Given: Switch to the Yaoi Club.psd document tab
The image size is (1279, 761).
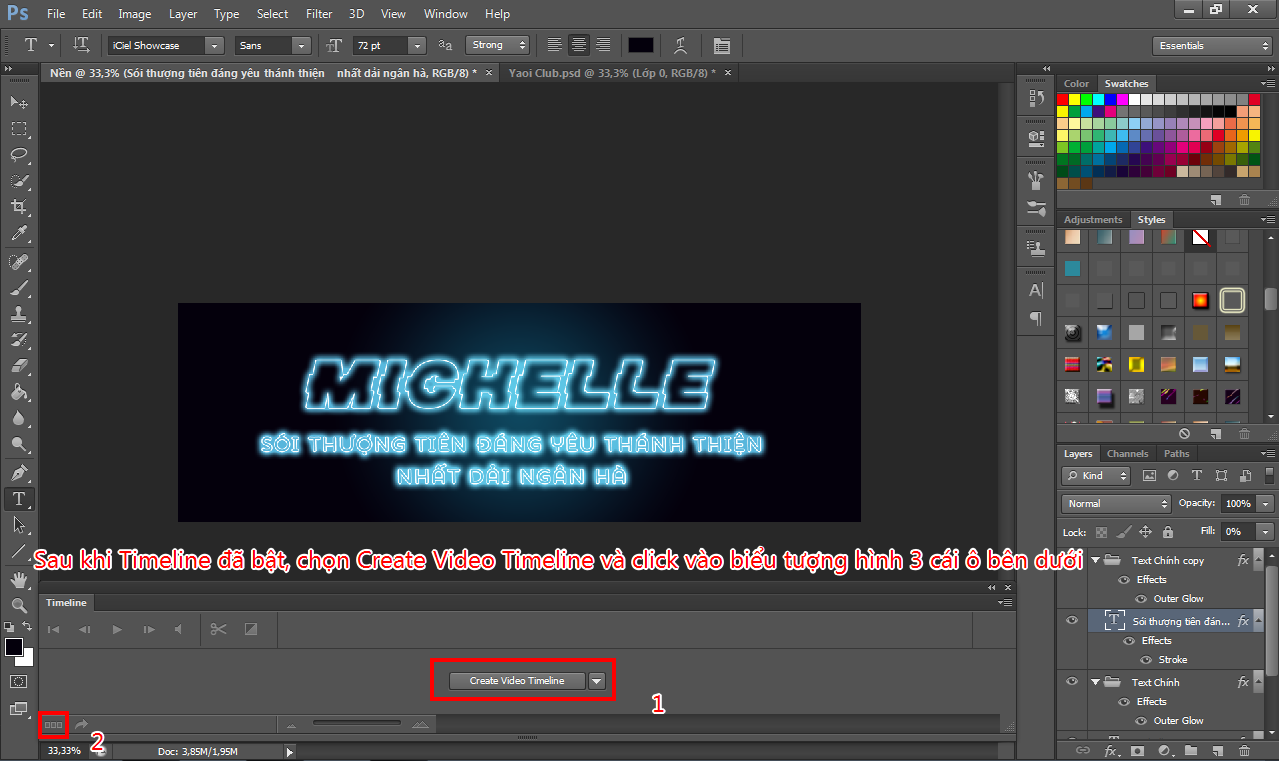Looking at the screenshot, I should 611,73.
